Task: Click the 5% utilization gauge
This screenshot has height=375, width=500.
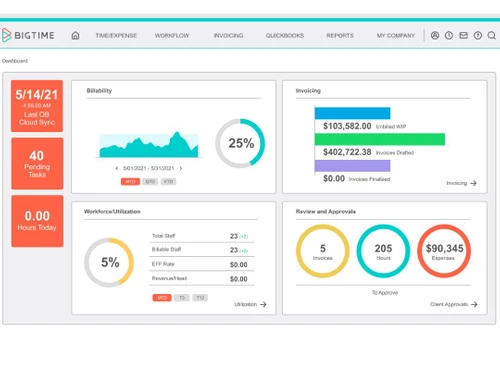Action: point(109,262)
